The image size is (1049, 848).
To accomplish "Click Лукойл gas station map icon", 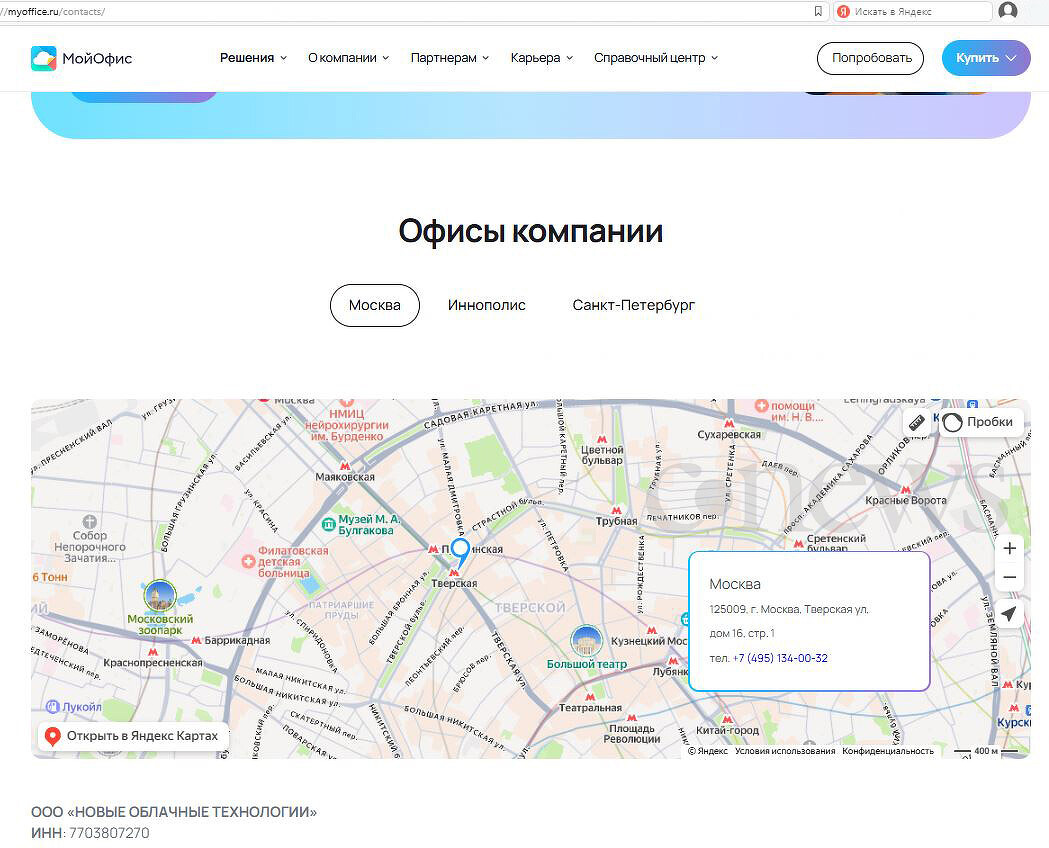I will [x=53, y=706].
